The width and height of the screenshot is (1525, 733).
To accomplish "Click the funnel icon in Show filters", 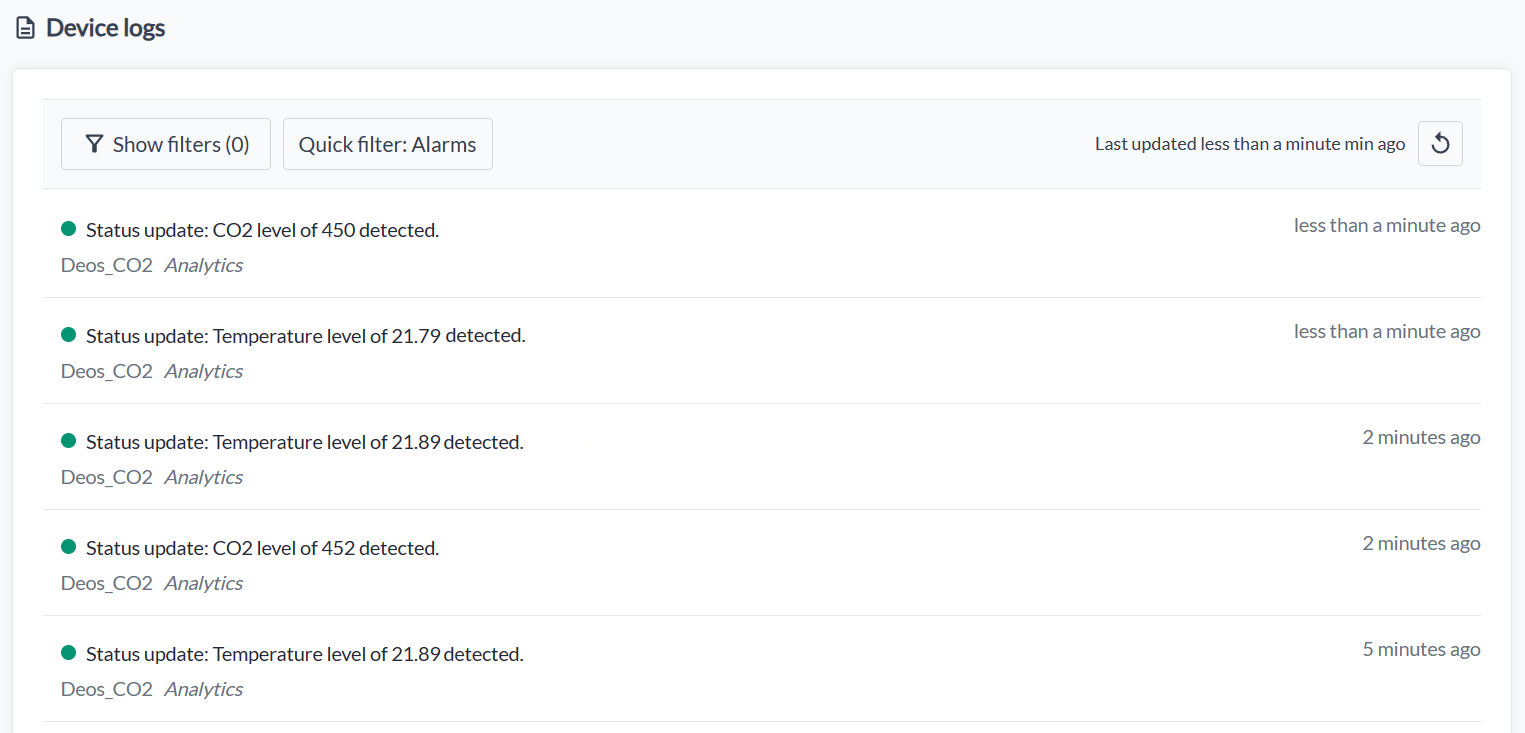I will (94, 144).
